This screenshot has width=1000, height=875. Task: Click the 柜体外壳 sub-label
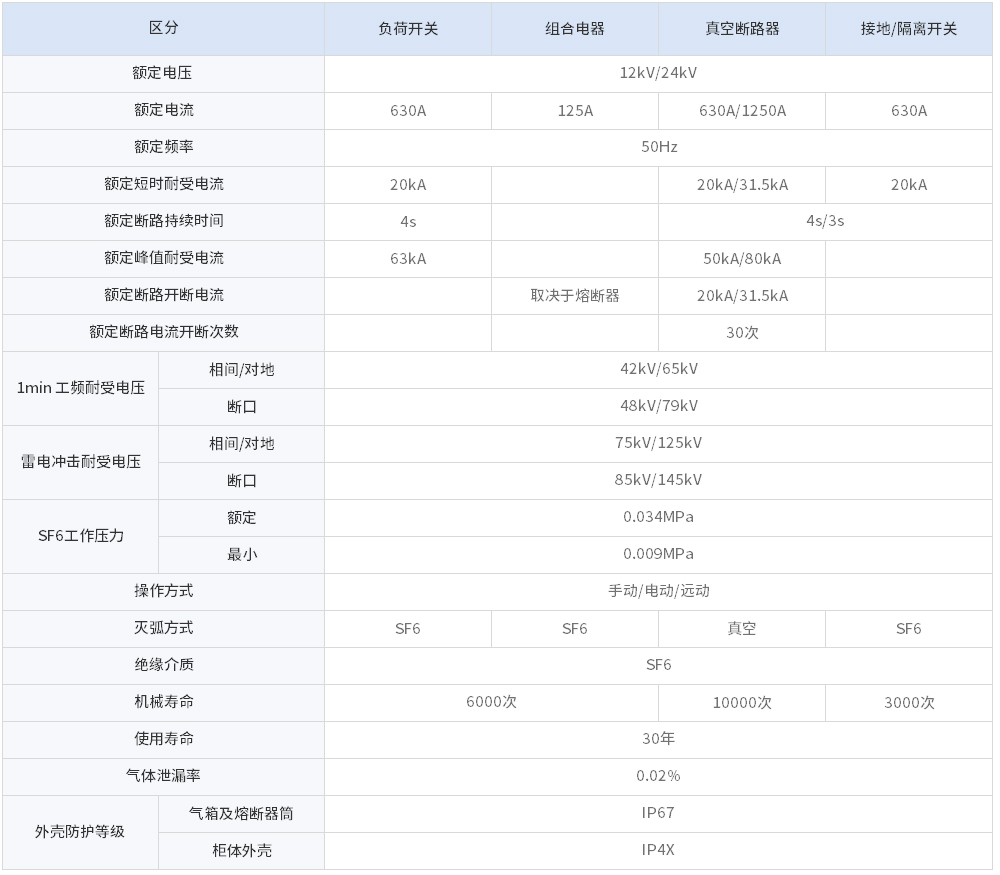coord(241,851)
